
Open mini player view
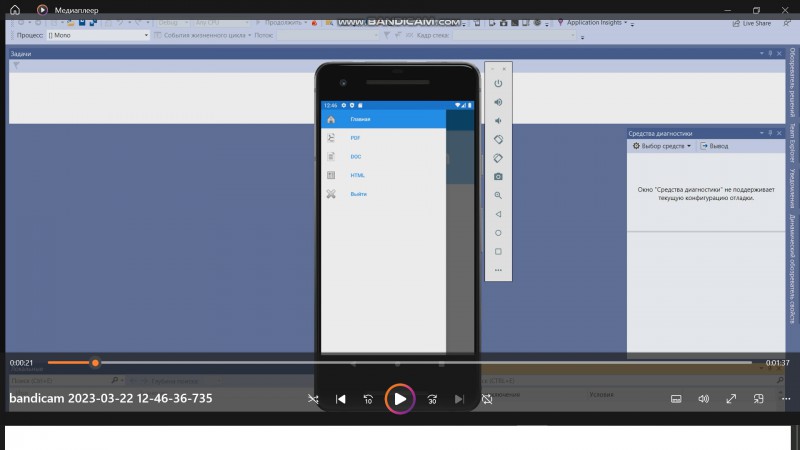[x=759, y=399]
